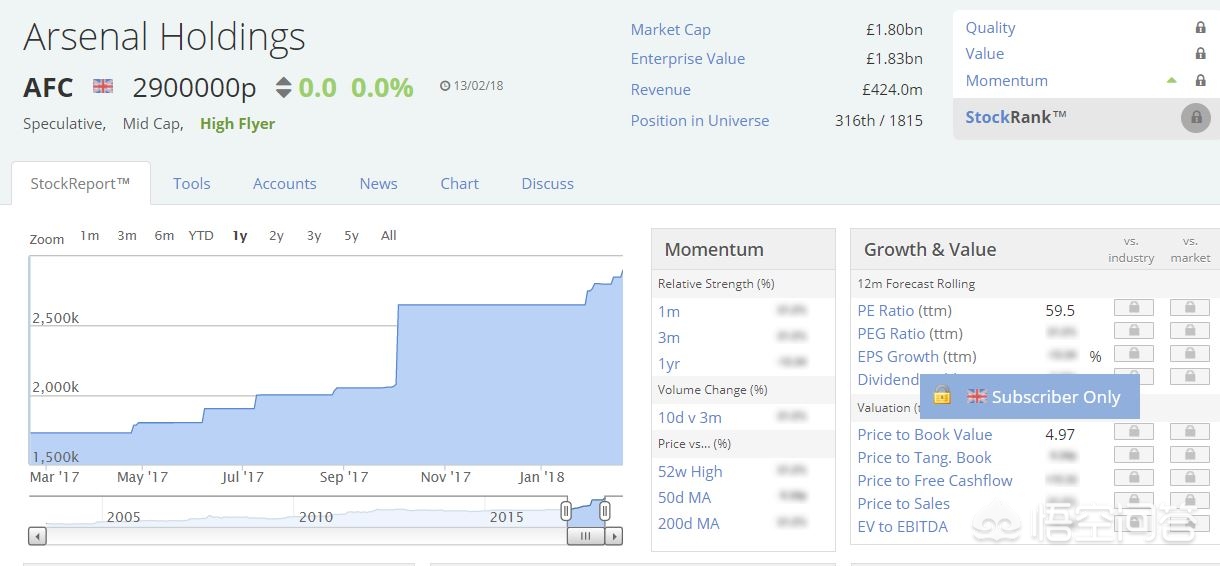
Task: Click the lock icon beside Quality
Action: (x=1200, y=28)
